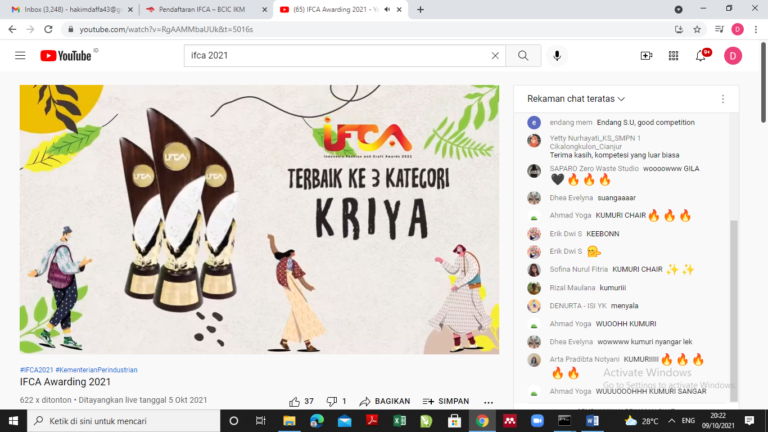Open the create video camera icon
This screenshot has width=768, height=432.
tap(646, 56)
